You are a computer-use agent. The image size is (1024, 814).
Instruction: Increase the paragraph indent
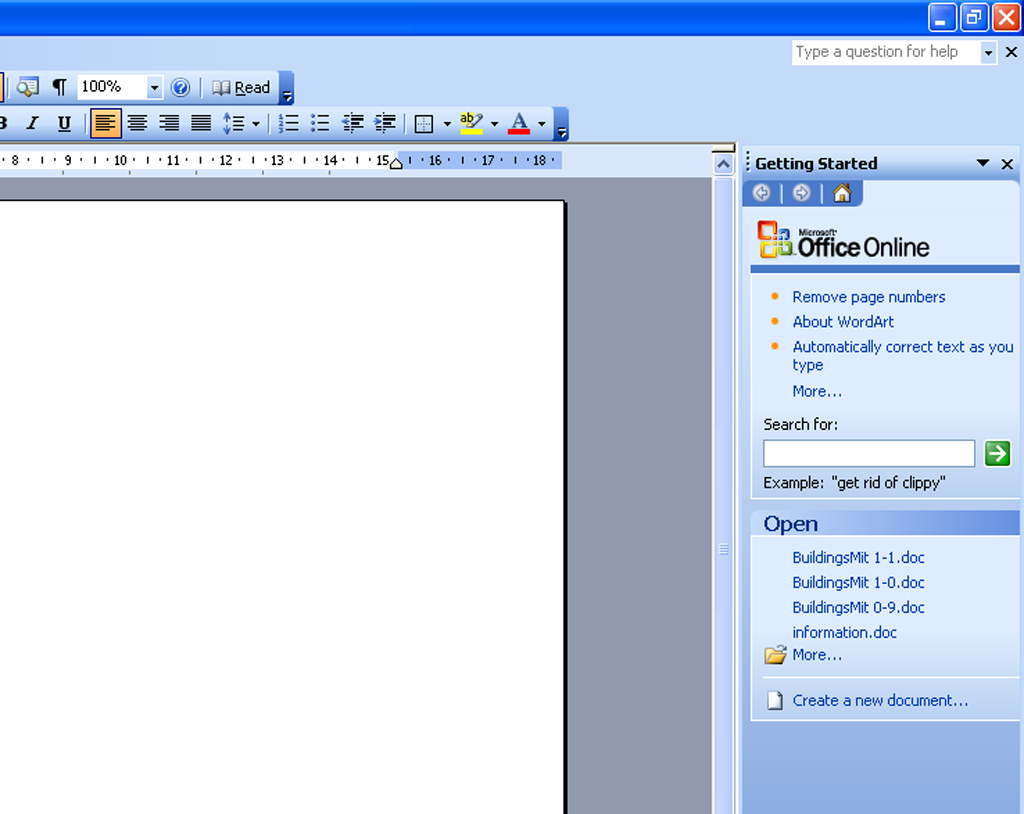385,123
